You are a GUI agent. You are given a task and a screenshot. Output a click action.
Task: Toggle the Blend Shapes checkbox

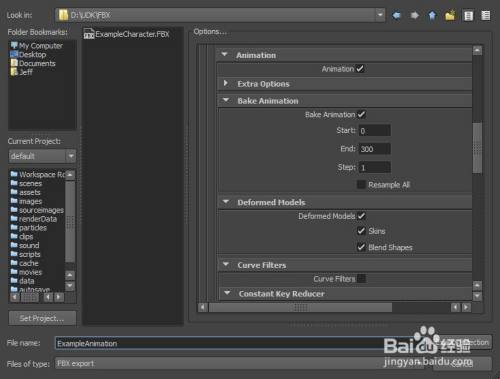361,247
